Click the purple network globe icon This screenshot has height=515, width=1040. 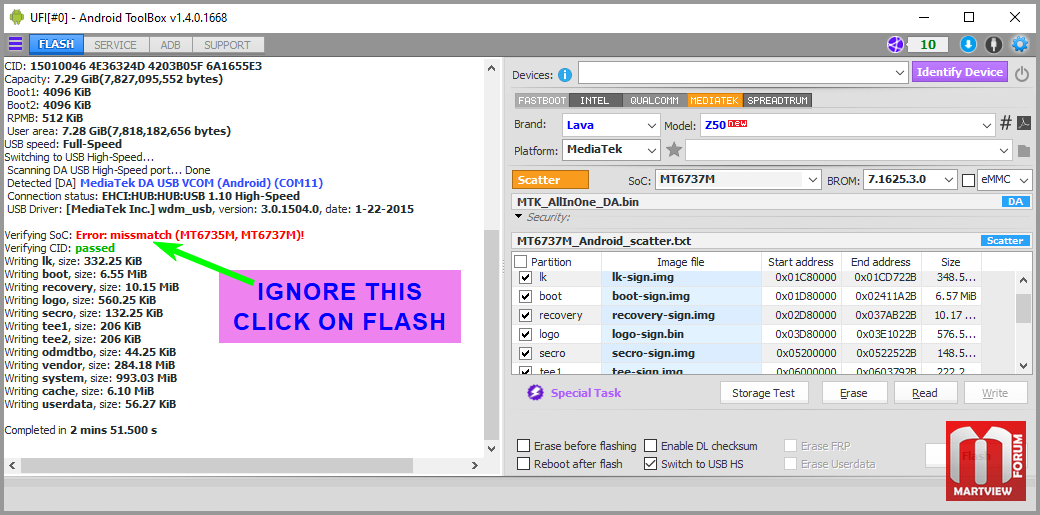tap(896, 44)
